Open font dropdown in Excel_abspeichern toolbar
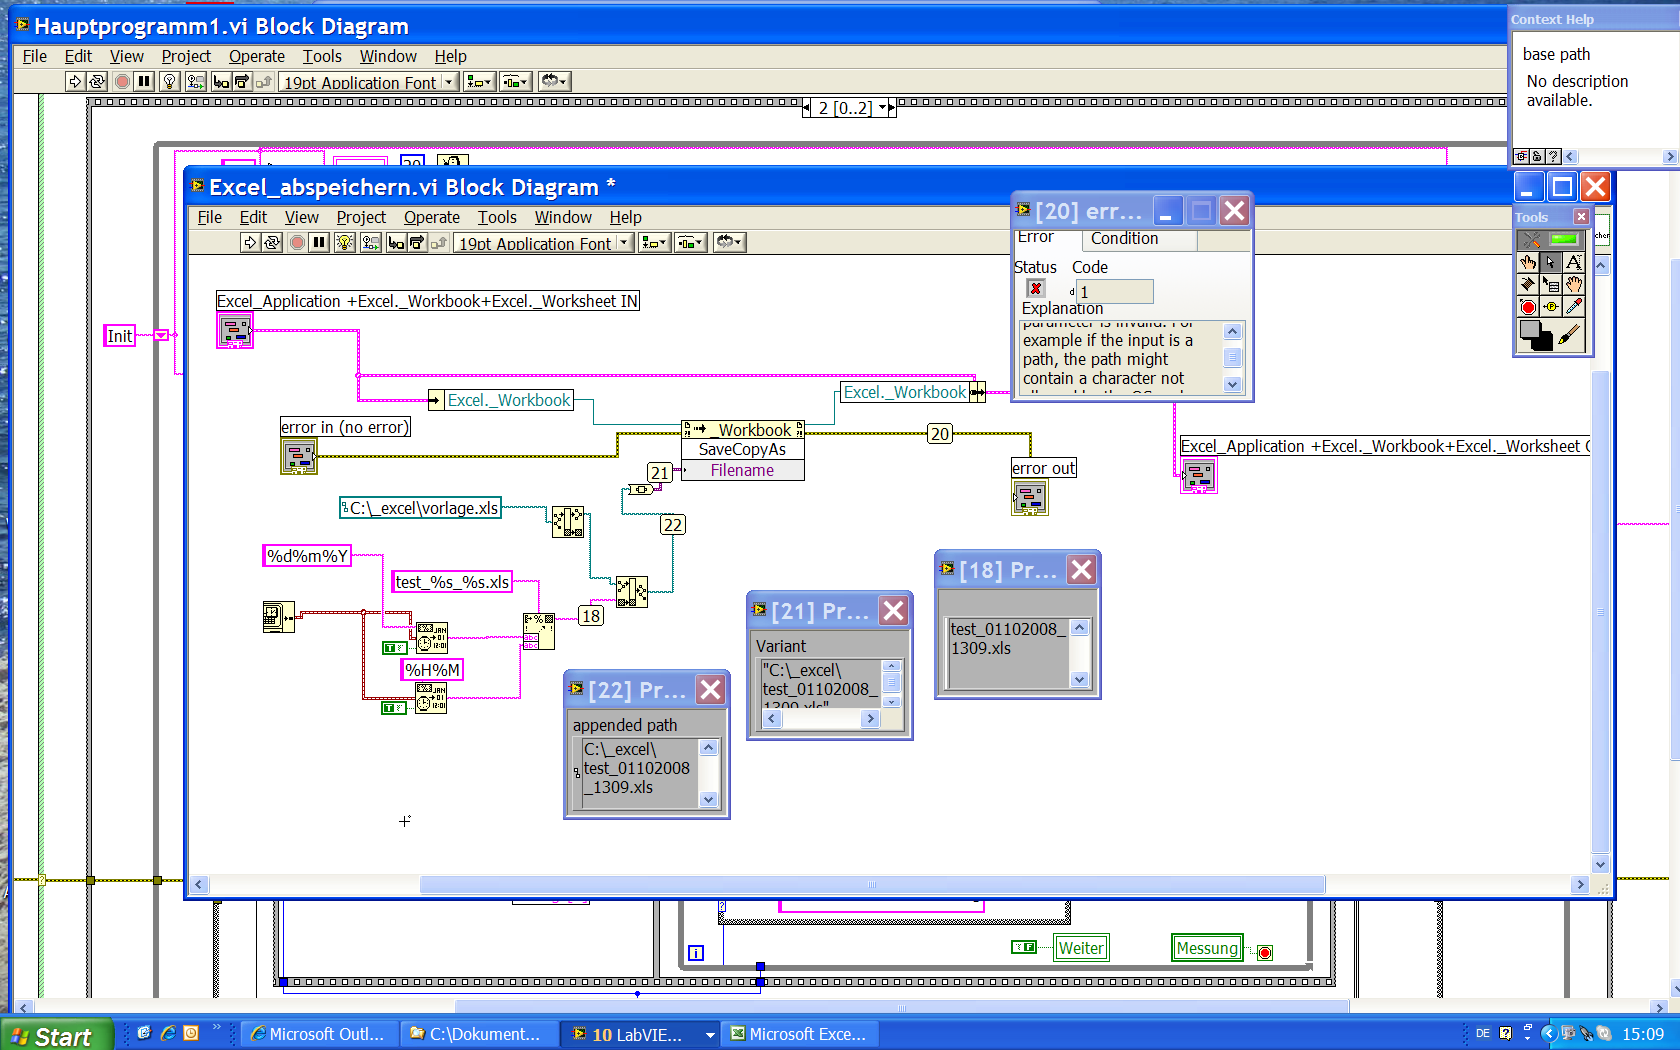The height and width of the screenshot is (1050, 1680). 543,243
